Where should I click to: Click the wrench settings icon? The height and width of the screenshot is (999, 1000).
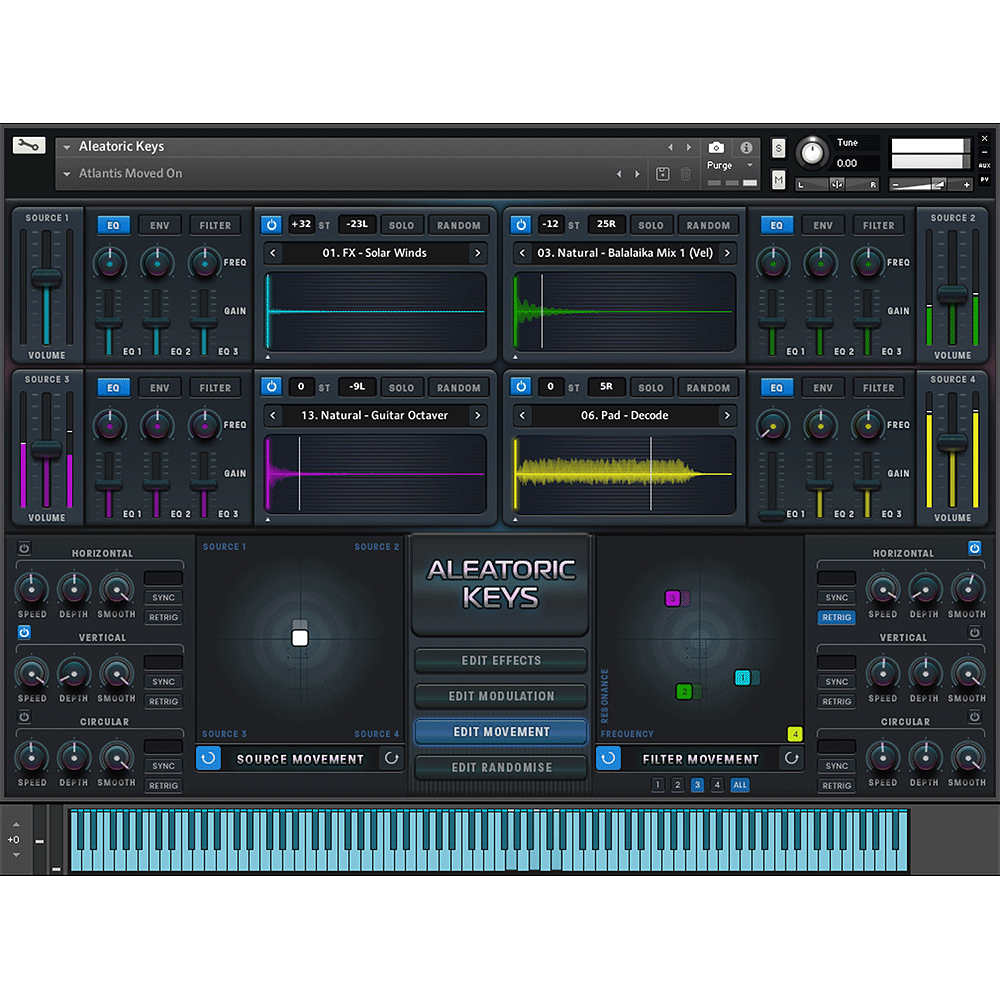29,145
